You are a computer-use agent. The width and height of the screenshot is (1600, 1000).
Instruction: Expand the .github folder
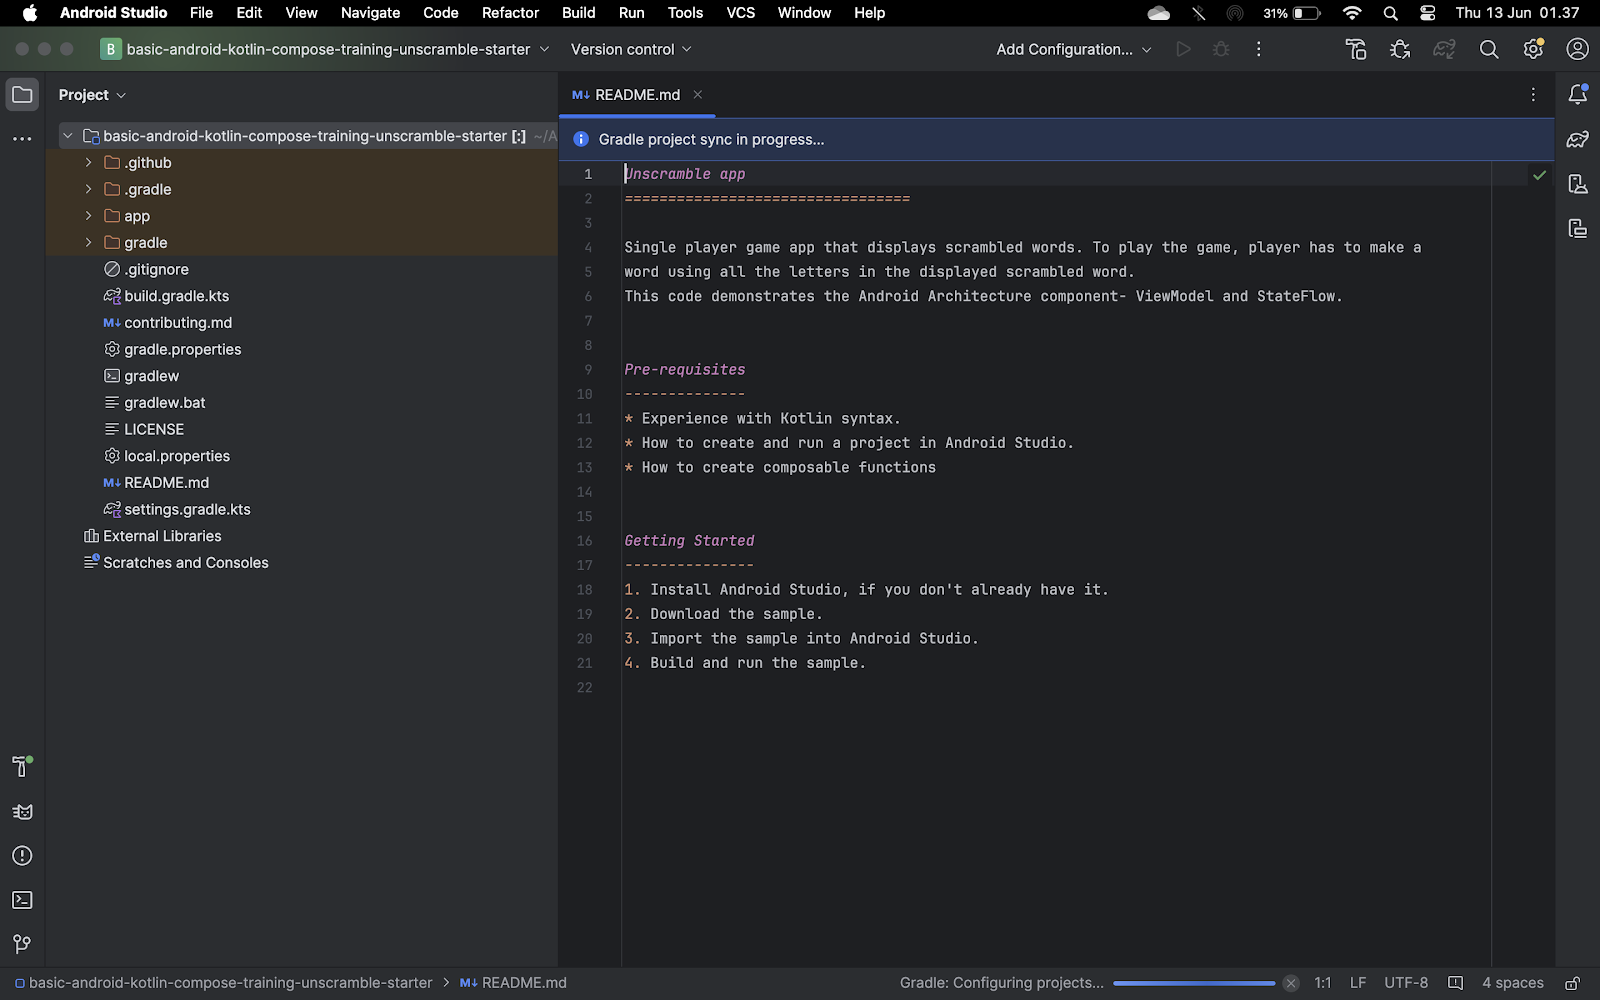pos(88,163)
